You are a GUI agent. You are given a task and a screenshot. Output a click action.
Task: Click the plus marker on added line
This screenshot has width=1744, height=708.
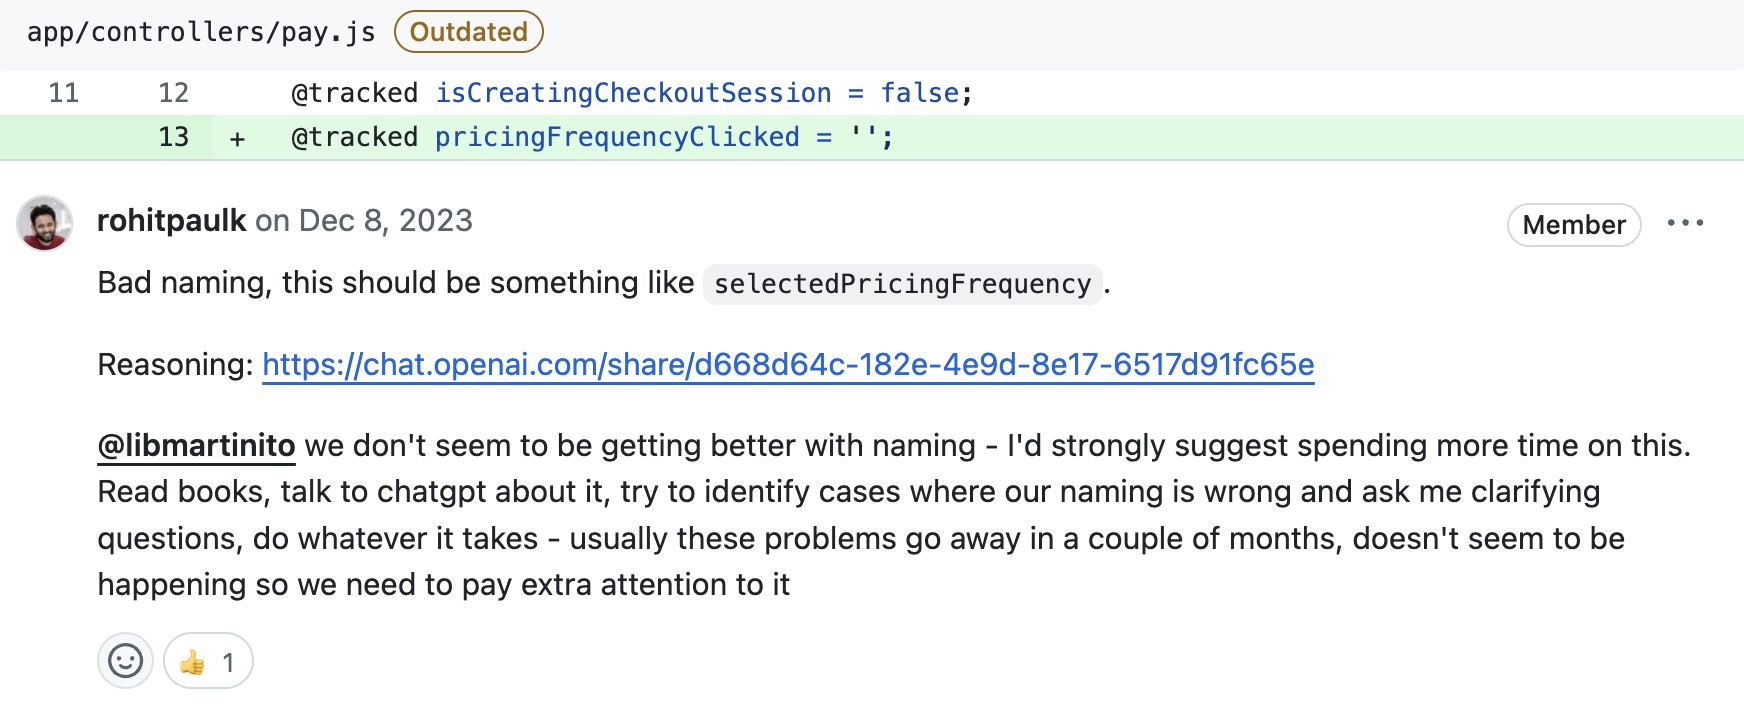coord(237,138)
